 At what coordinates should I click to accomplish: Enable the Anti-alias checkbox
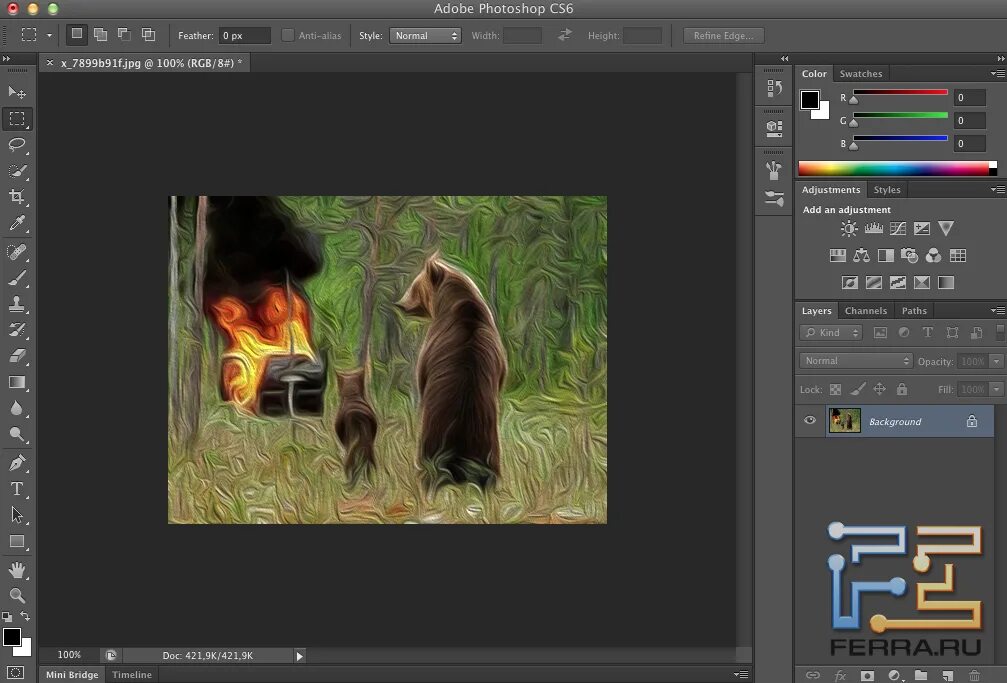[x=288, y=36]
